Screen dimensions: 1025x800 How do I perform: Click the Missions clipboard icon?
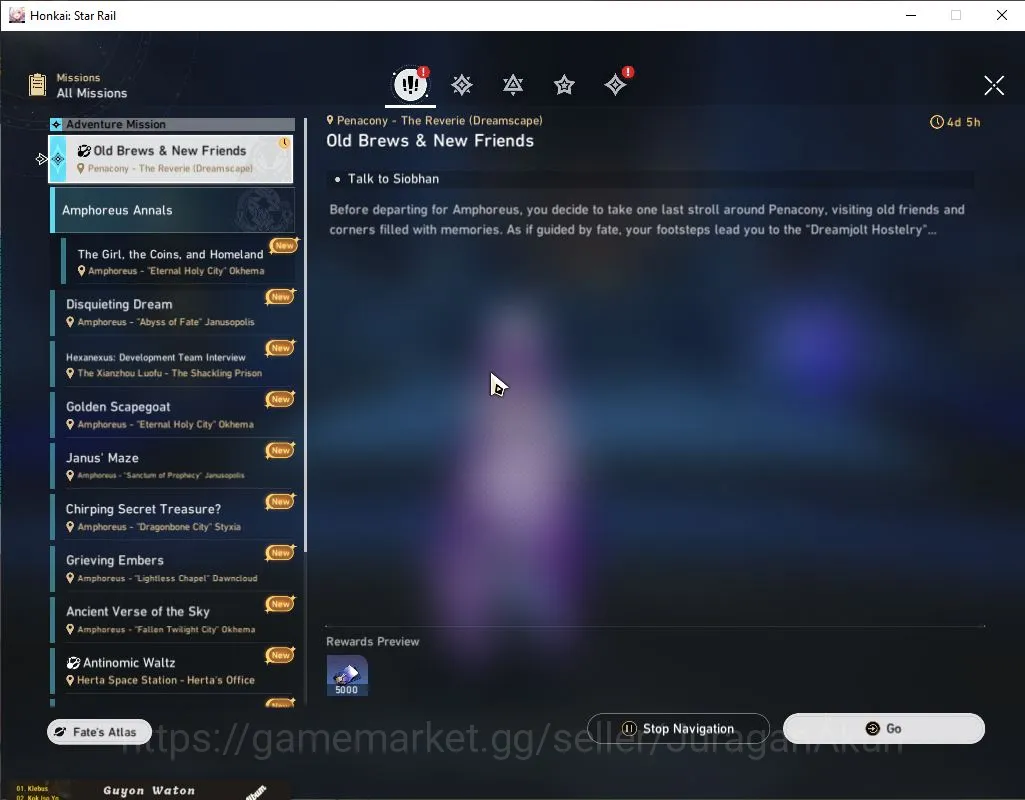37,85
